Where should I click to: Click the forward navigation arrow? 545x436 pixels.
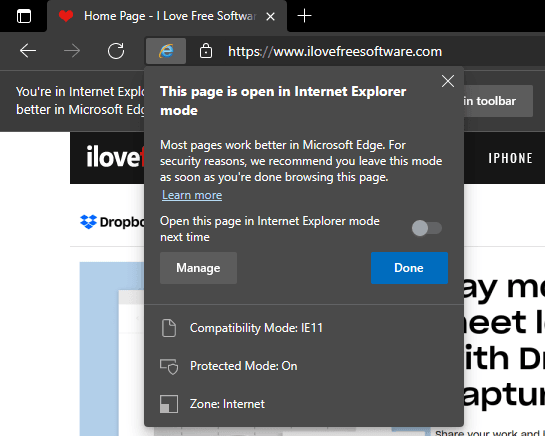[72, 51]
